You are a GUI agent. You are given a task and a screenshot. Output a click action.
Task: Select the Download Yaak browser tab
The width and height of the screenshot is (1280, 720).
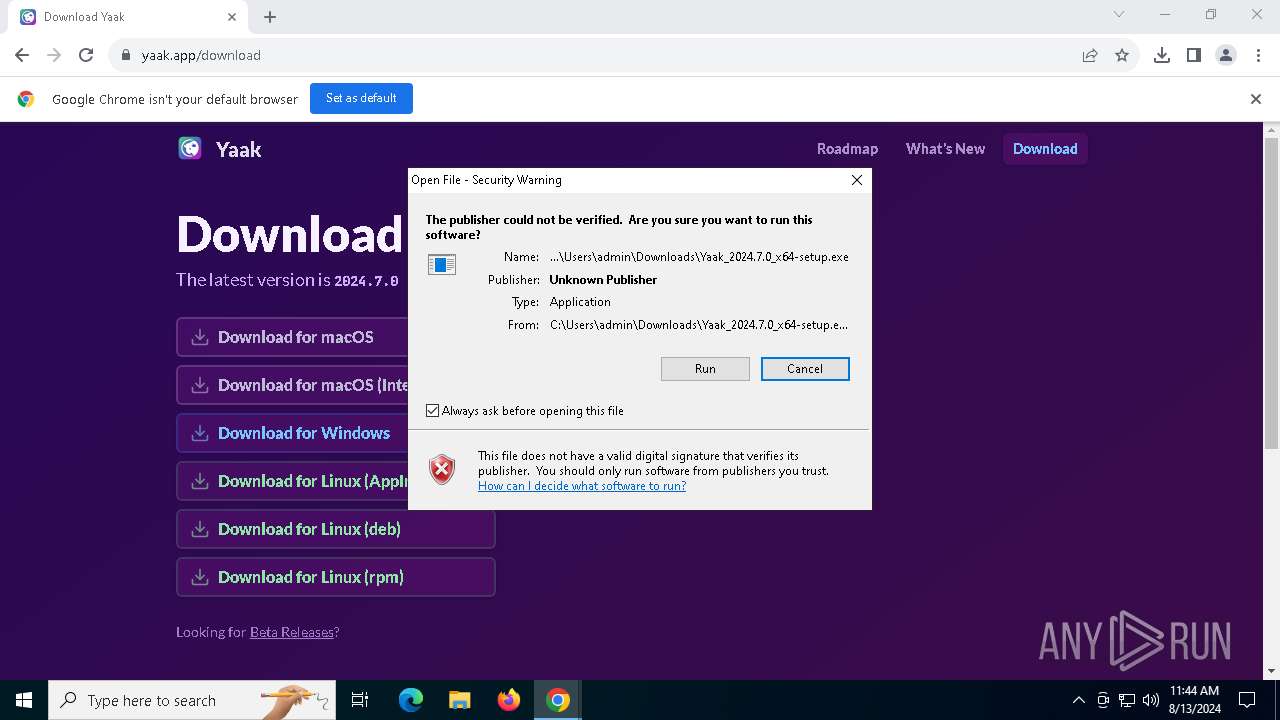click(x=130, y=17)
